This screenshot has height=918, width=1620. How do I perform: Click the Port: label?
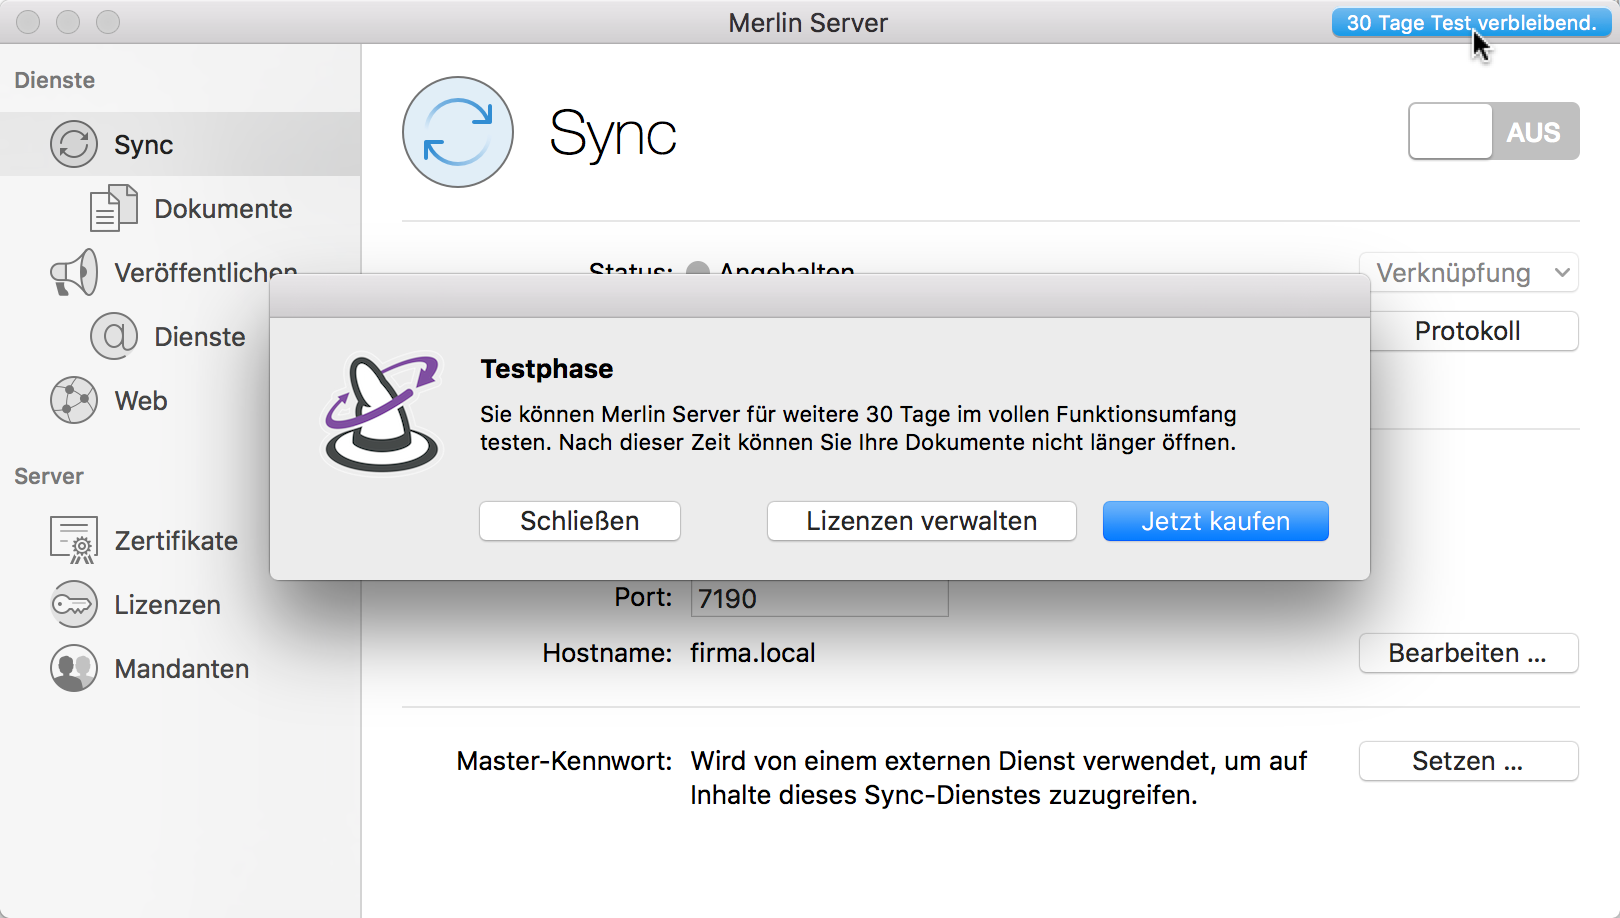[643, 597]
